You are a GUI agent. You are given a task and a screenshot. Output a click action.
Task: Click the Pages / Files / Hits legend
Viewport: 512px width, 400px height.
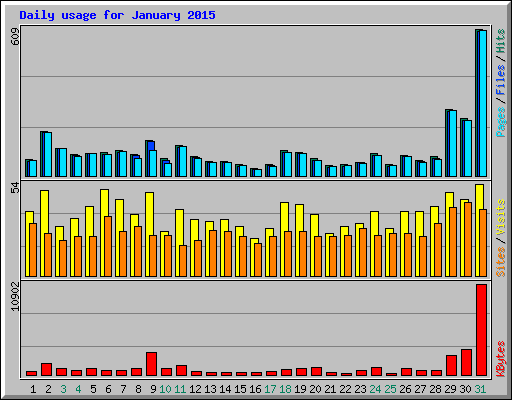[501, 83]
